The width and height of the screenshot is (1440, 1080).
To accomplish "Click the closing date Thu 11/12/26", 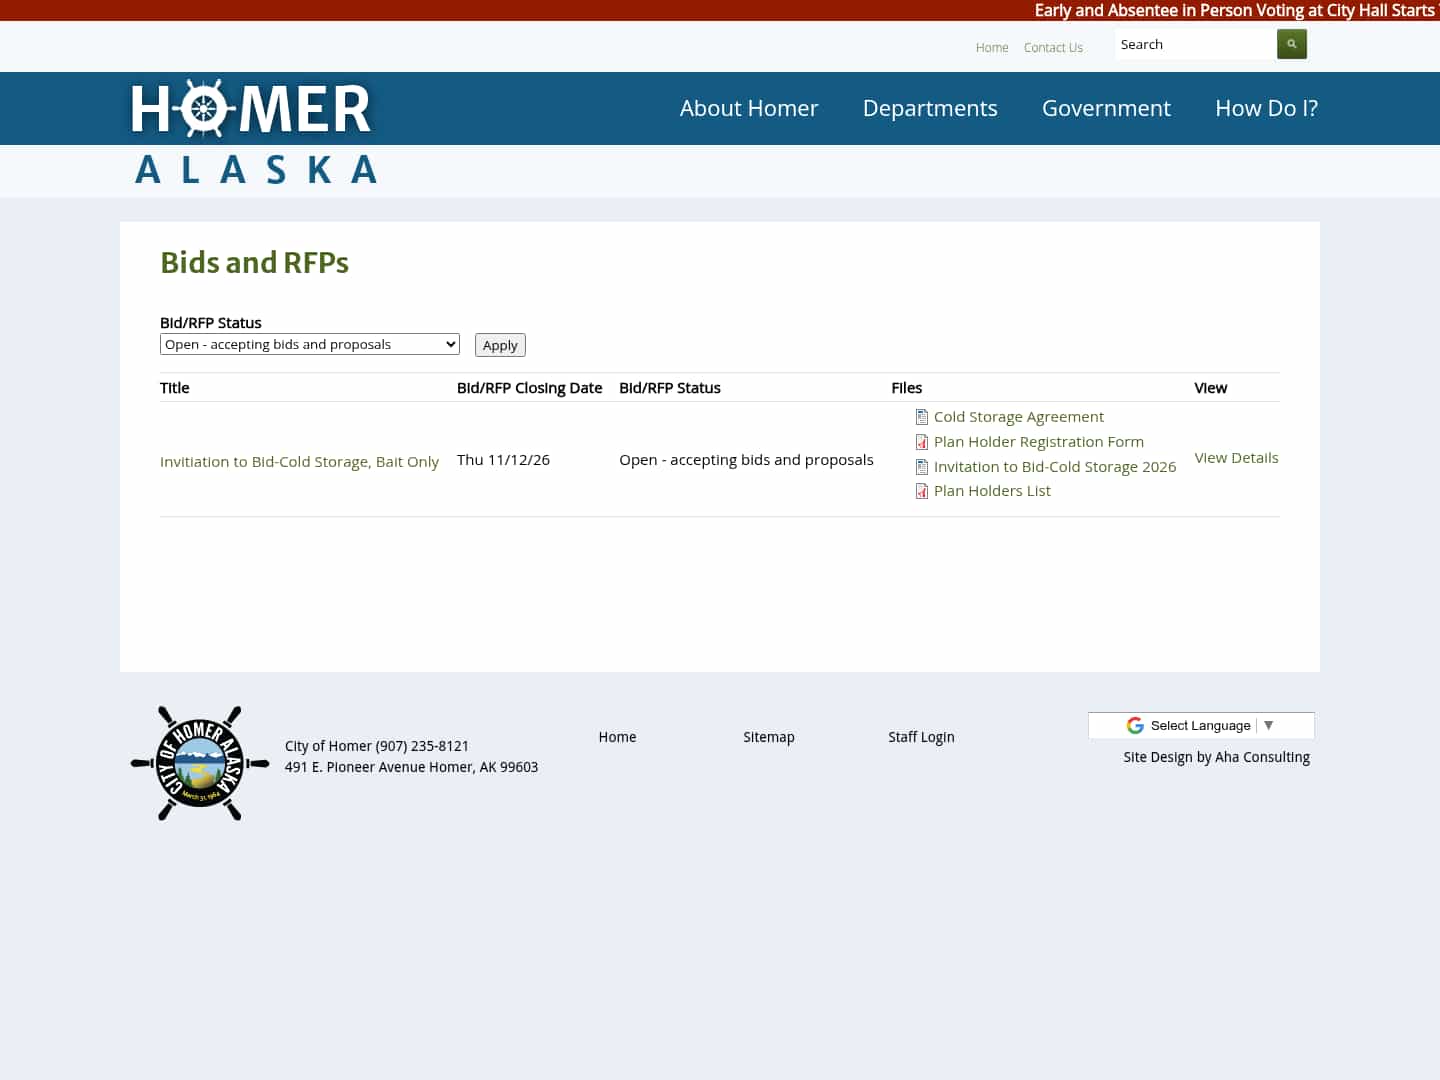I will 503,460.
